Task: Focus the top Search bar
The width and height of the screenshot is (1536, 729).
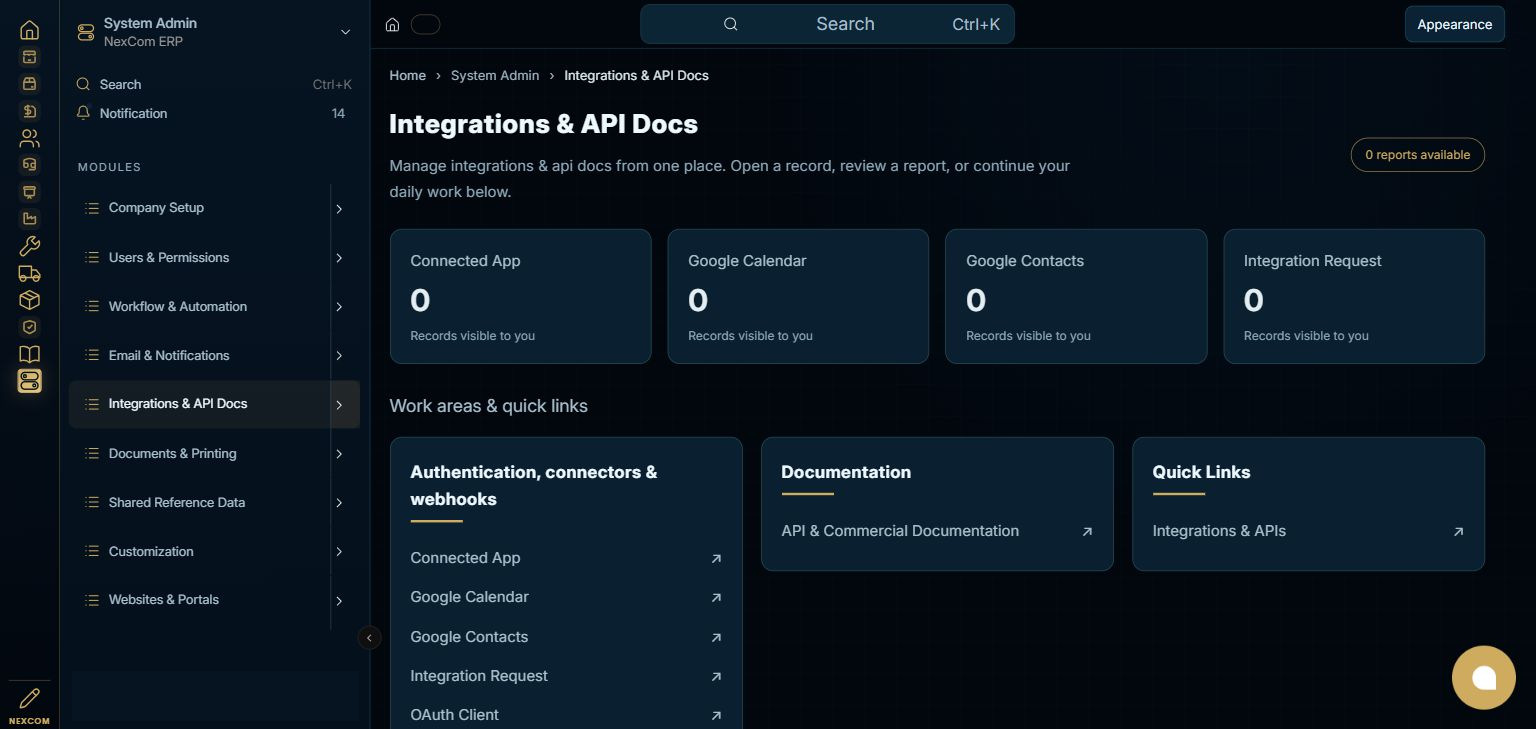Action: click(x=827, y=24)
